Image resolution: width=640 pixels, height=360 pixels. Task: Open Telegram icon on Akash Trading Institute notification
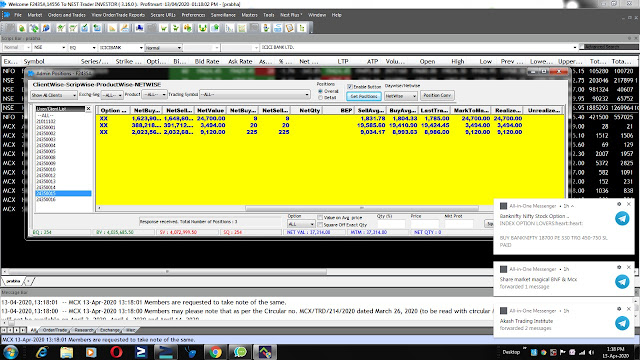tap(622, 323)
